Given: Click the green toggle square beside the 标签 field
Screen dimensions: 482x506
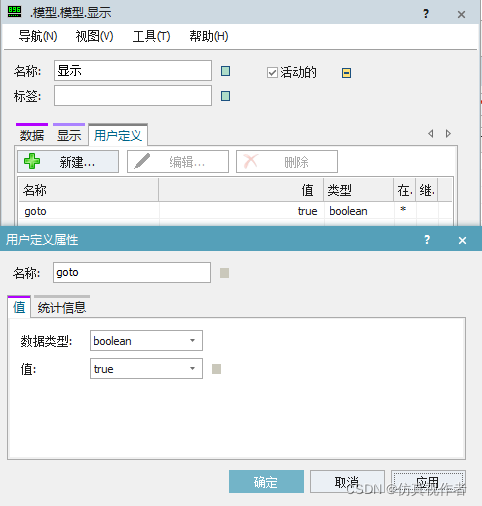Looking at the screenshot, I should point(225,96).
